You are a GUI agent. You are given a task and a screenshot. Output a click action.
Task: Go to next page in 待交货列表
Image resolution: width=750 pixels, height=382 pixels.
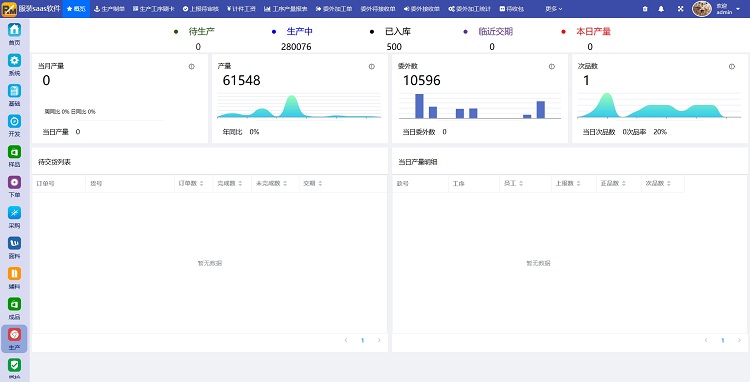click(379, 340)
